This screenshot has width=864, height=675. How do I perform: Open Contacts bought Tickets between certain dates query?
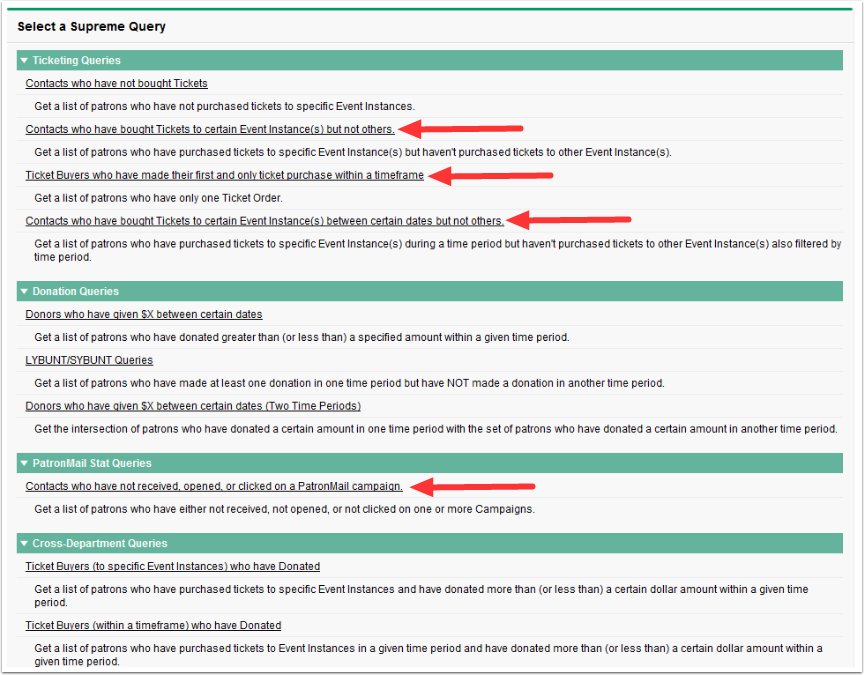(264, 220)
